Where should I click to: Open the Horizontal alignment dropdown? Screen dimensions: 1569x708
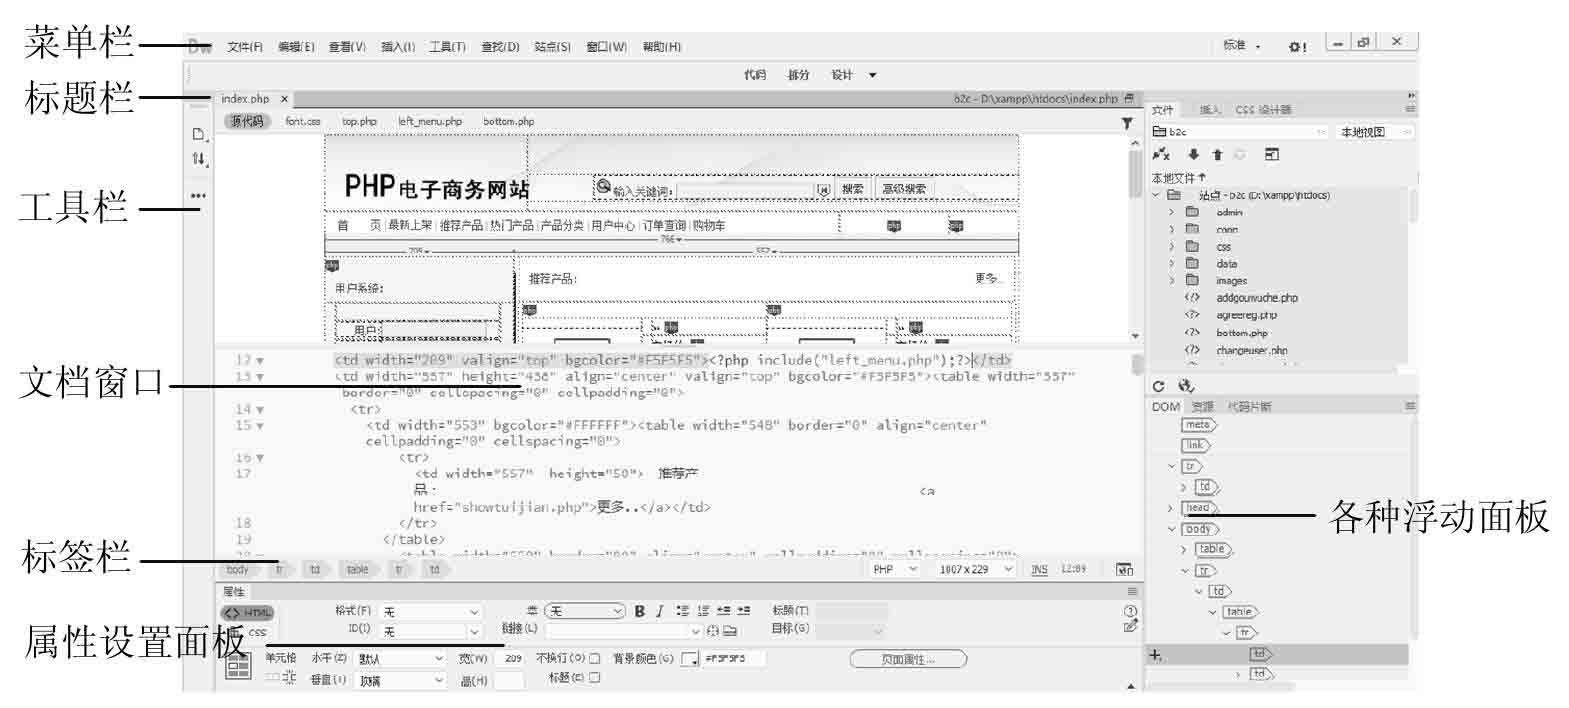pos(400,659)
